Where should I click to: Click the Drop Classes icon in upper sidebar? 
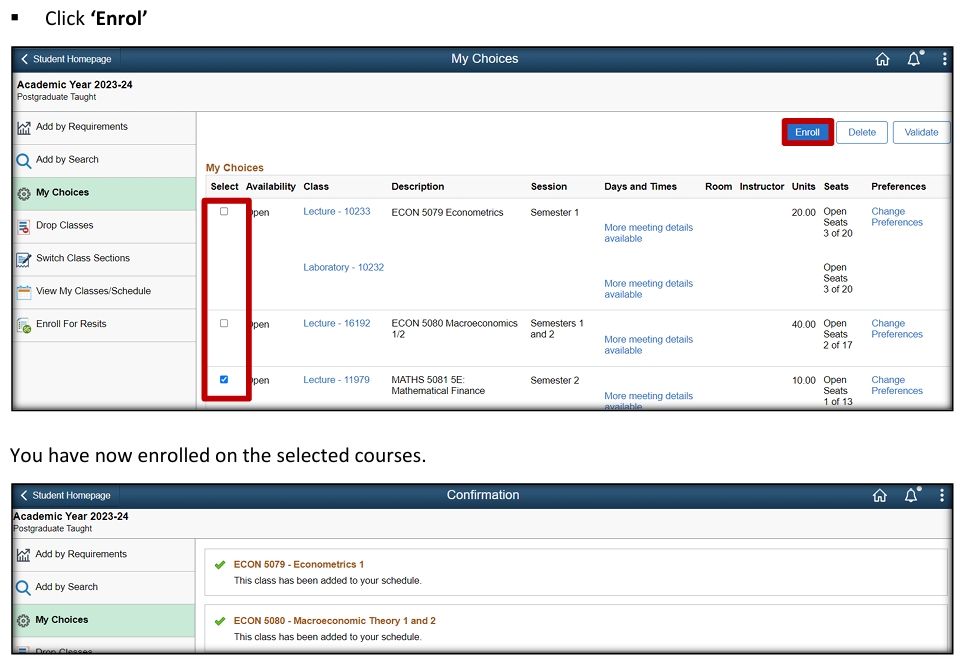(24, 227)
